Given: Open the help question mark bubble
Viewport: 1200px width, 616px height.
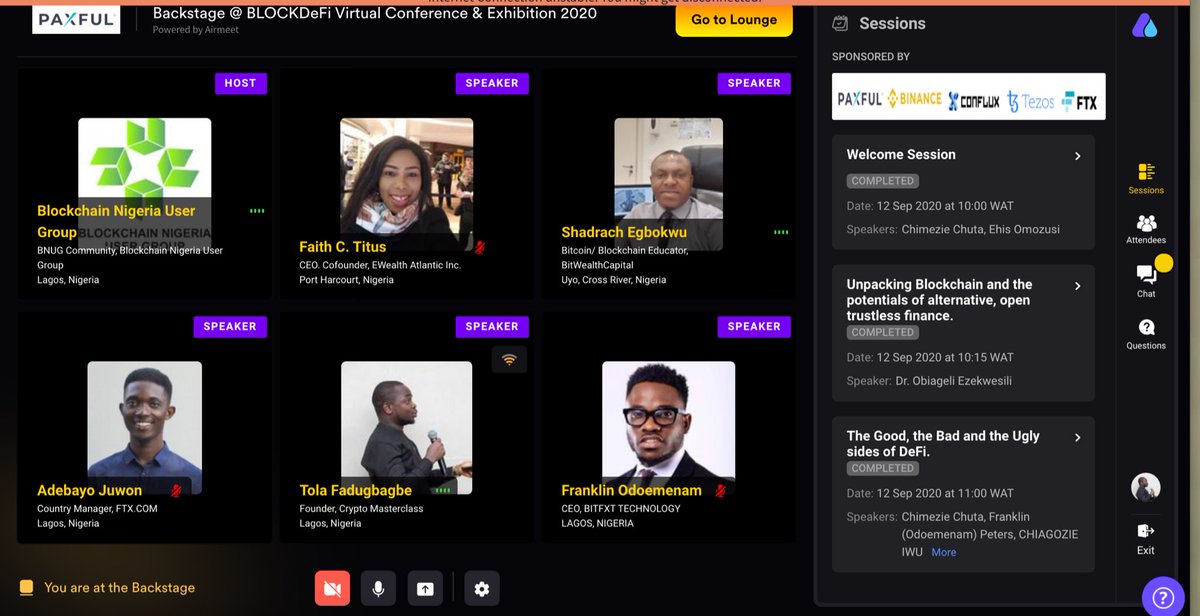Looking at the screenshot, I should (x=1163, y=597).
